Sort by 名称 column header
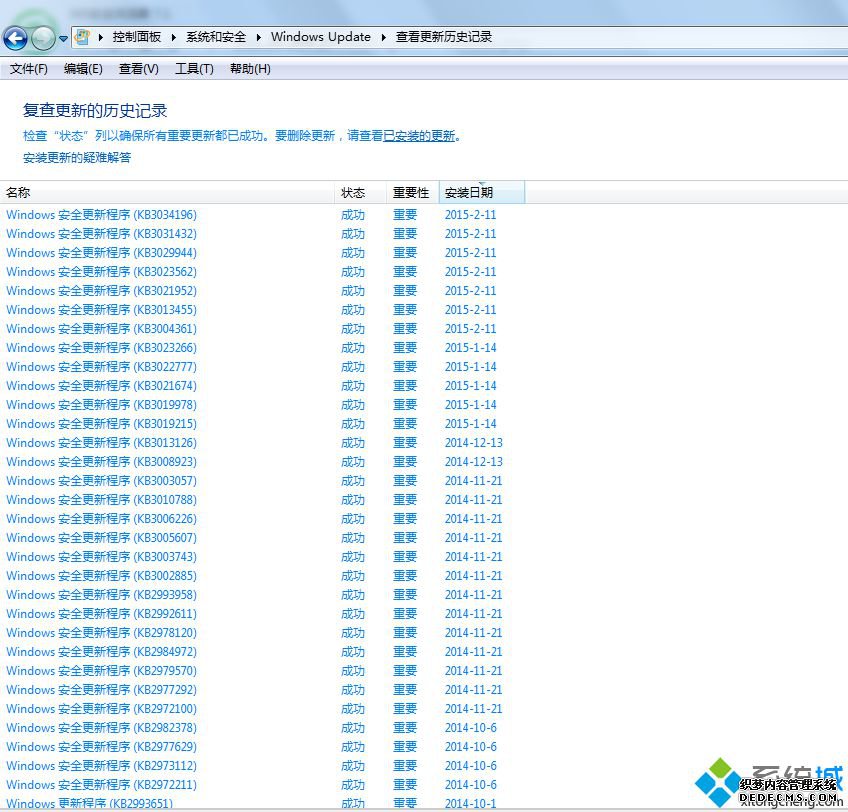The height and width of the screenshot is (812, 848). pyautogui.click(x=167, y=193)
